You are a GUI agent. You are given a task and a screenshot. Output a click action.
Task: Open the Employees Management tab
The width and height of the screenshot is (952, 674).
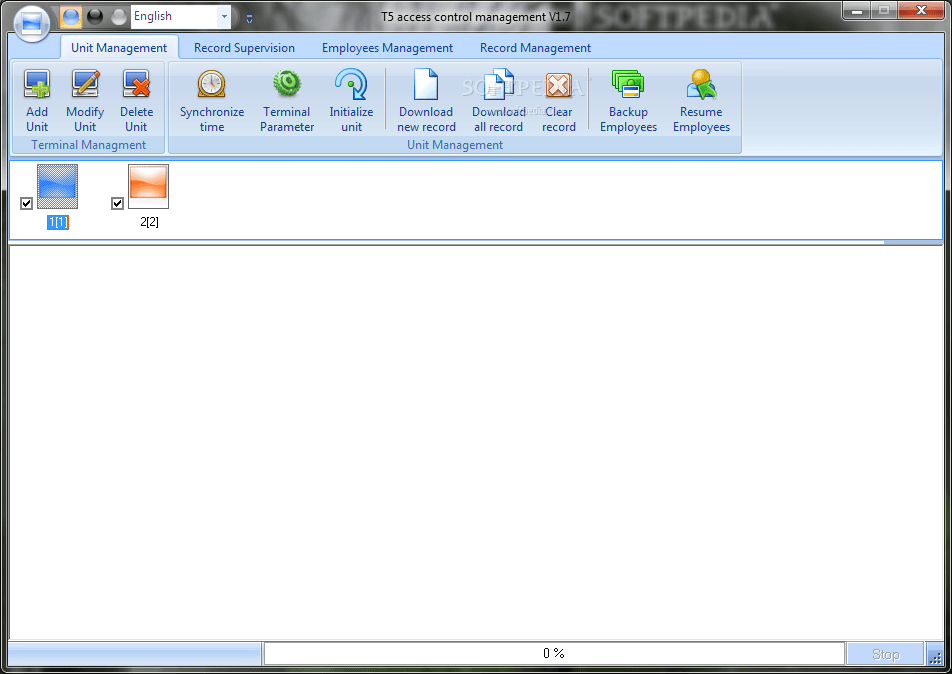point(387,47)
